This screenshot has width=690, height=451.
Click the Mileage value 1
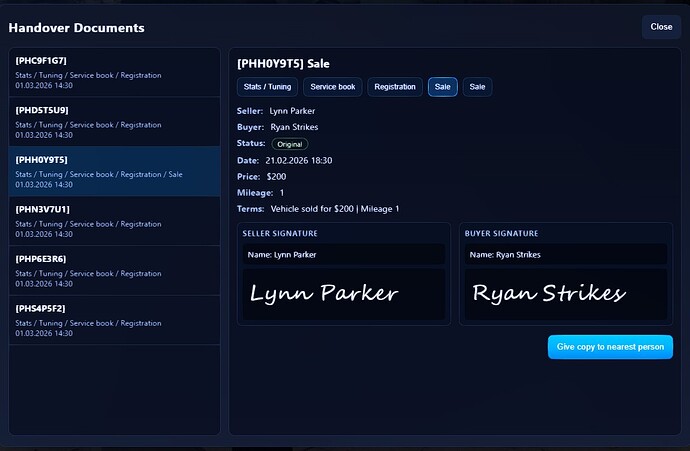tap(282, 193)
